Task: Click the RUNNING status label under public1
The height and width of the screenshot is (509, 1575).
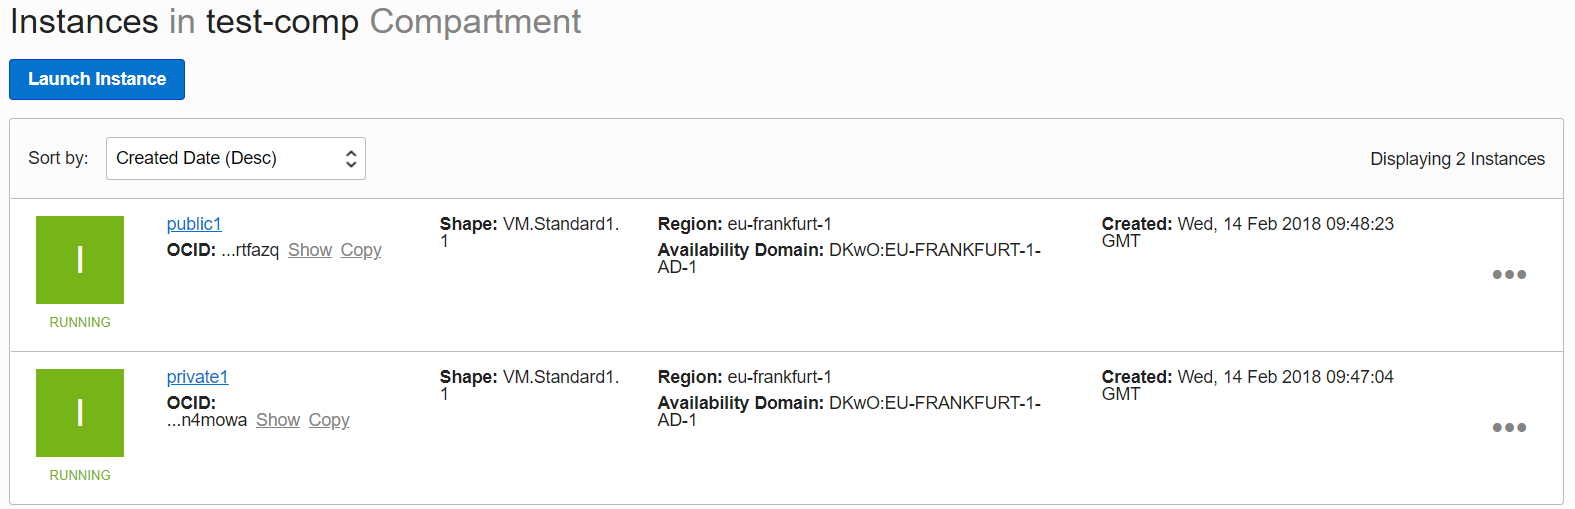Action: coord(80,322)
